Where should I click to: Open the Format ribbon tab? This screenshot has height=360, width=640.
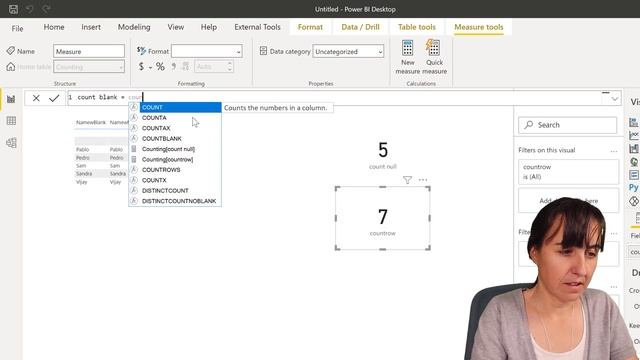tap(310, 27)
